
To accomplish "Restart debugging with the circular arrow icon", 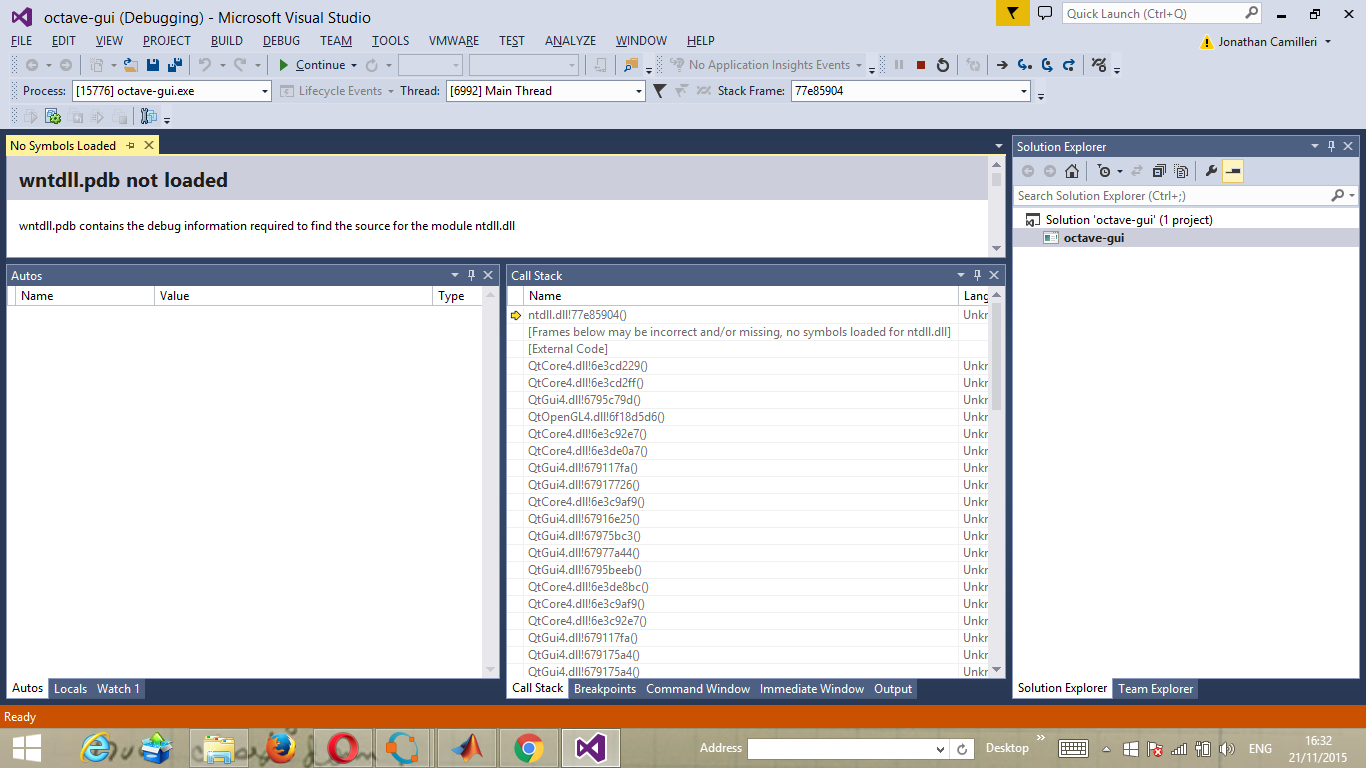I will point(942,65).
